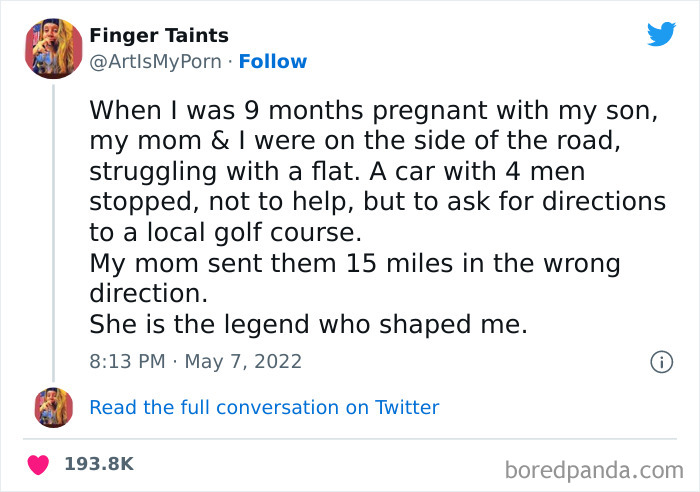Image resolution: width=700 pixels, height=492 pixels.
Task: Click the vertical thread line below the avatar
Action: pos(54,230)
